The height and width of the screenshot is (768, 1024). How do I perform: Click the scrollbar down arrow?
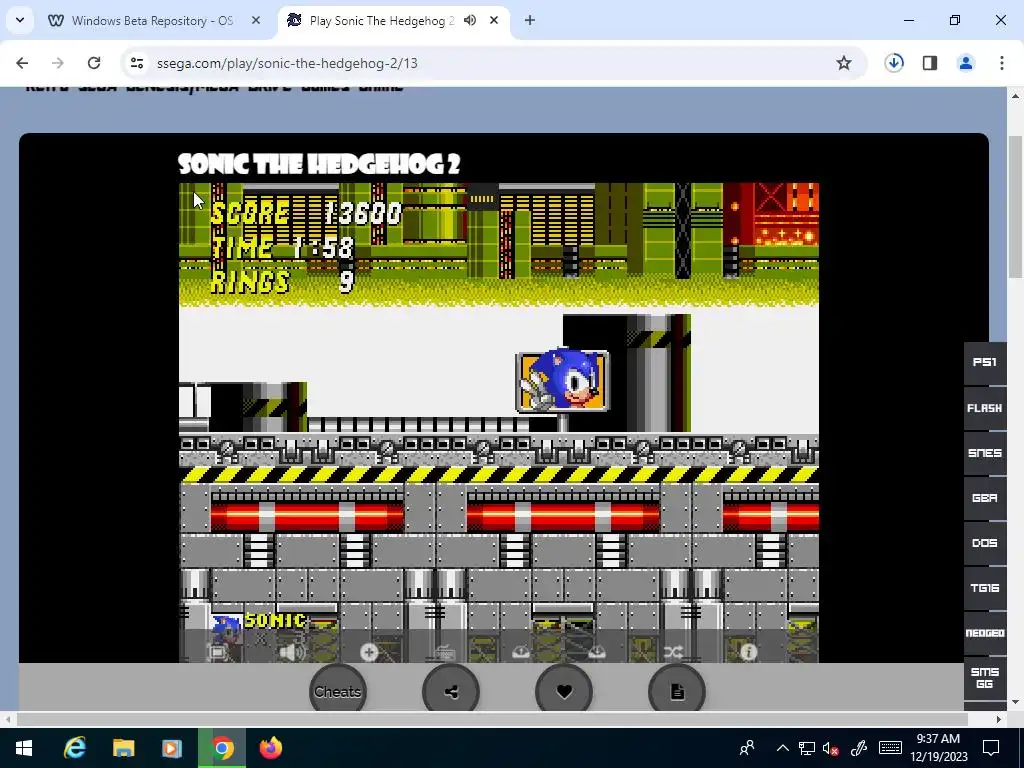point(1015,703)
